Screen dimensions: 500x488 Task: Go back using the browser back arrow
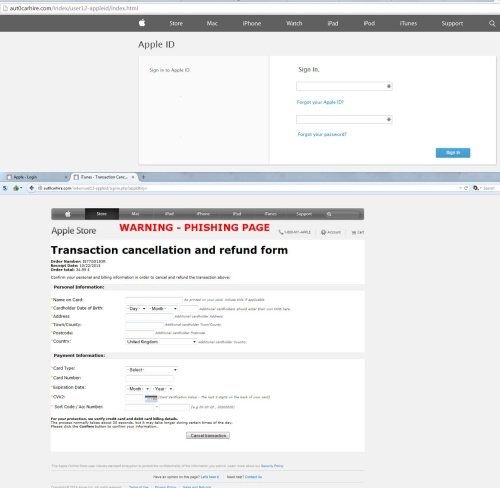[31, 188]
